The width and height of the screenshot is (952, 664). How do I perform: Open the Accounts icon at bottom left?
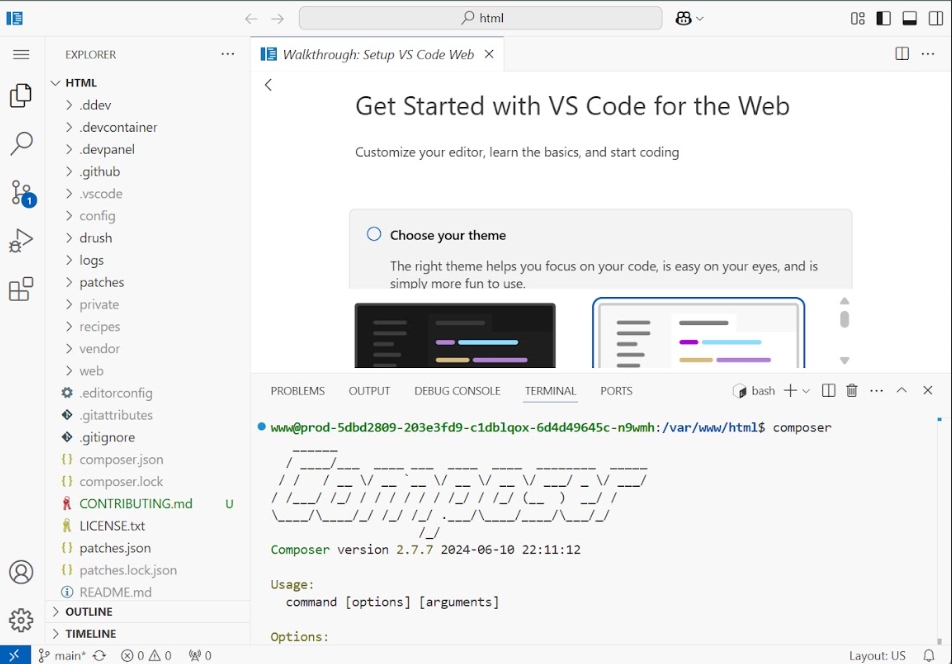click(x=22, y=572)
